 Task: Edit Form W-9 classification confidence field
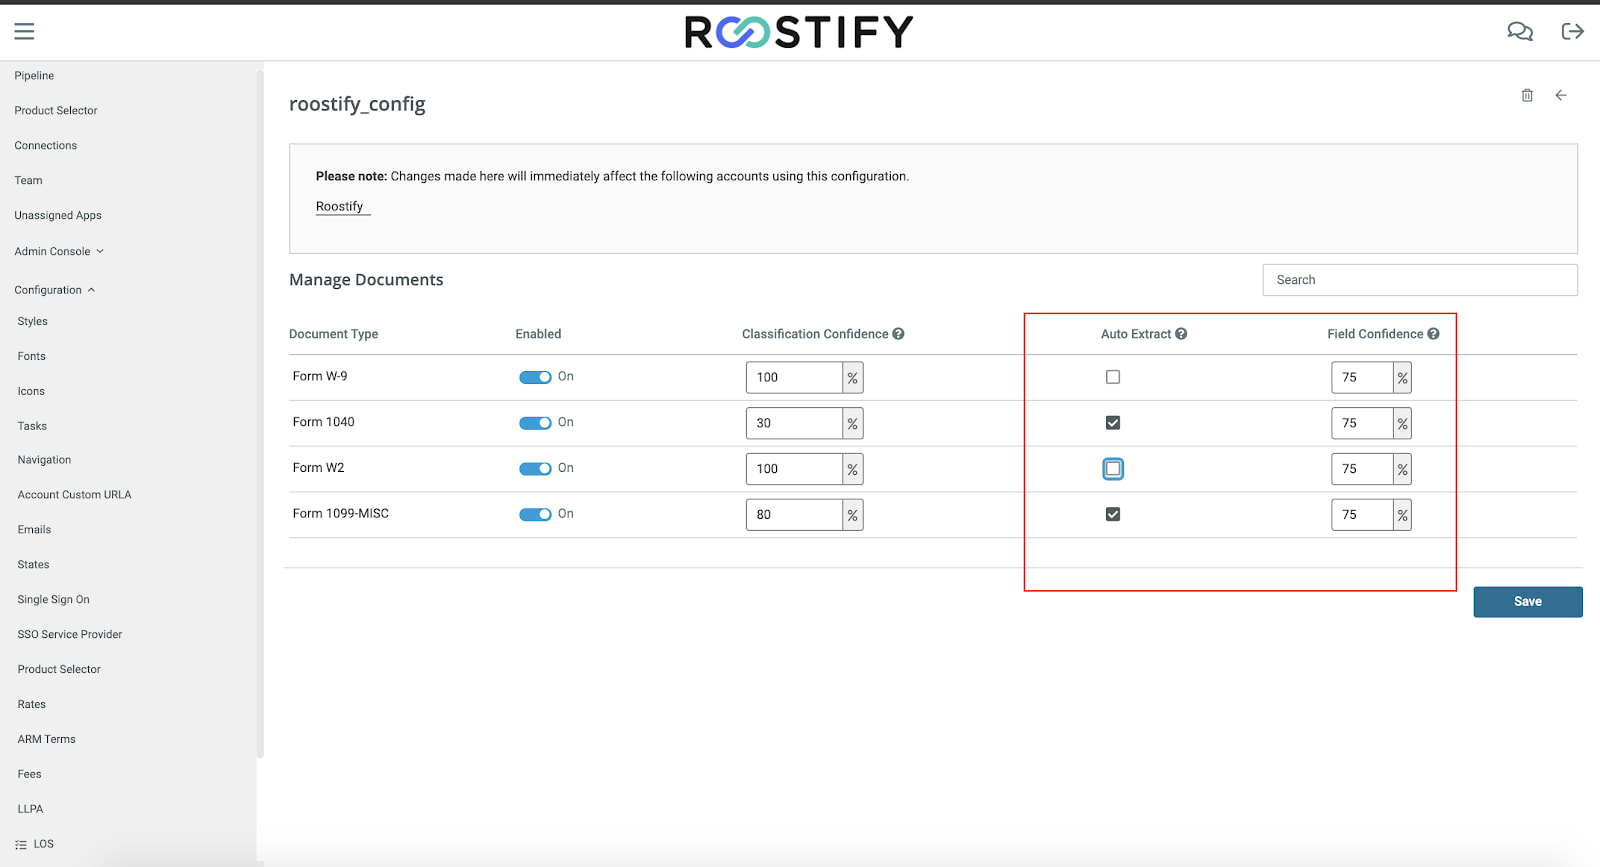coord(794,378)
